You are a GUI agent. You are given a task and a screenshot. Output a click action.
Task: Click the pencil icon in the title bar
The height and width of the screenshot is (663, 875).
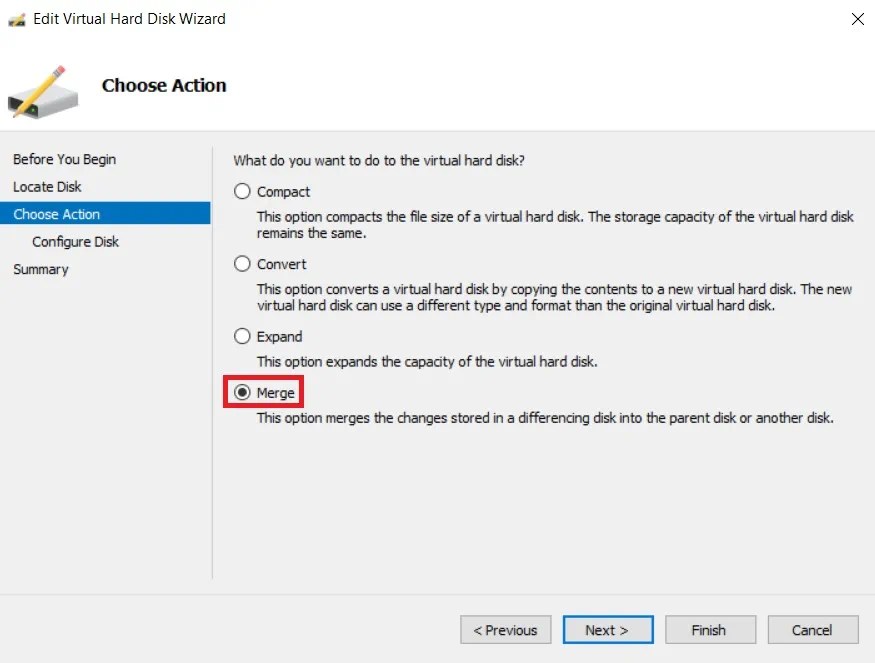[x=16, y=18]
